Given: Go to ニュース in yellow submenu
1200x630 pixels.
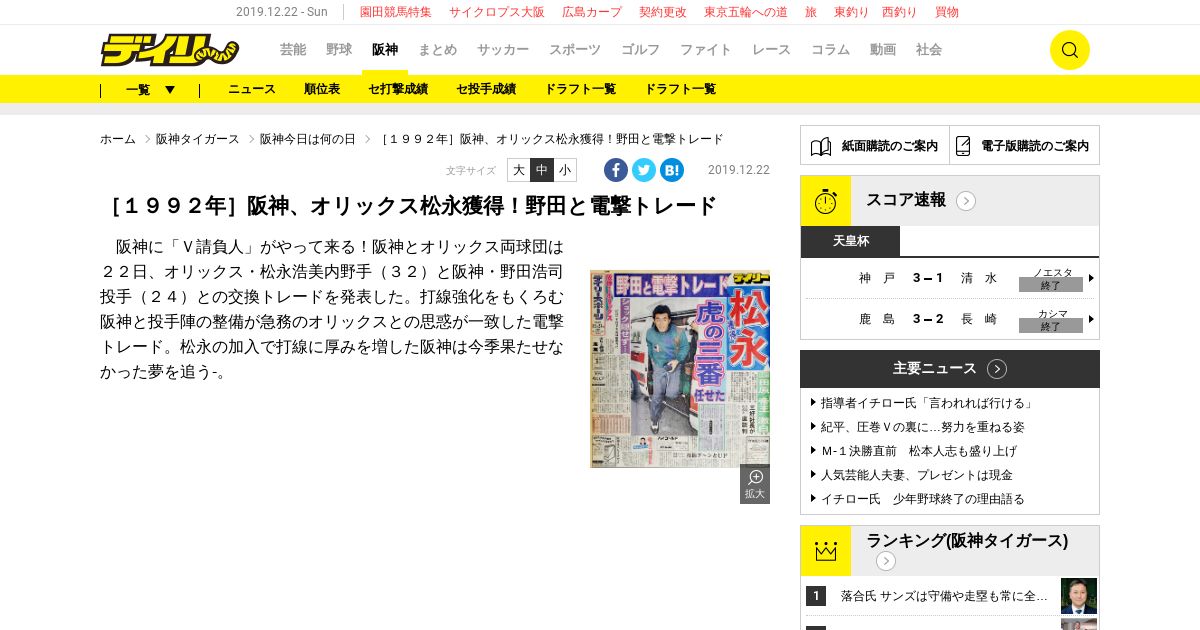Looking at the screenshot, I should pyautogui.click(x=252, y=89).
